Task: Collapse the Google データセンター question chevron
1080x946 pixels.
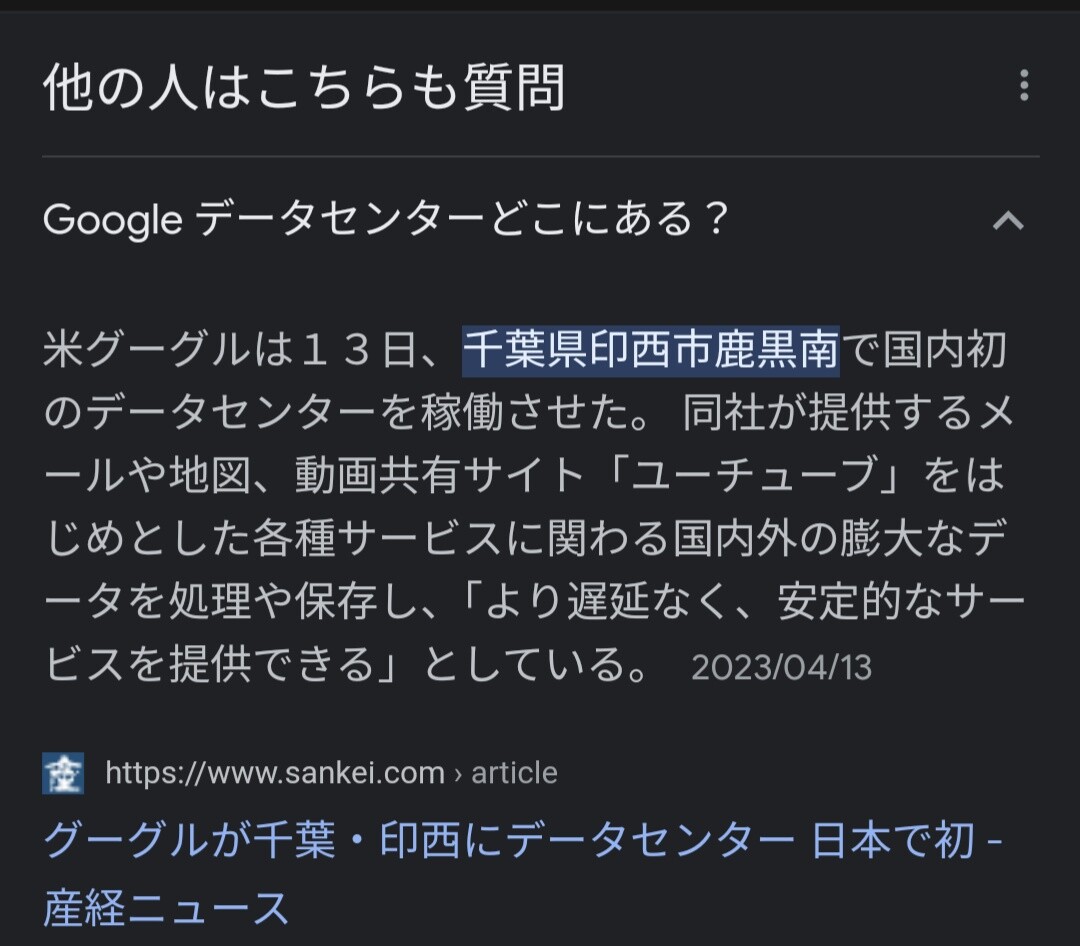Action: click(x=1008, y=220)
